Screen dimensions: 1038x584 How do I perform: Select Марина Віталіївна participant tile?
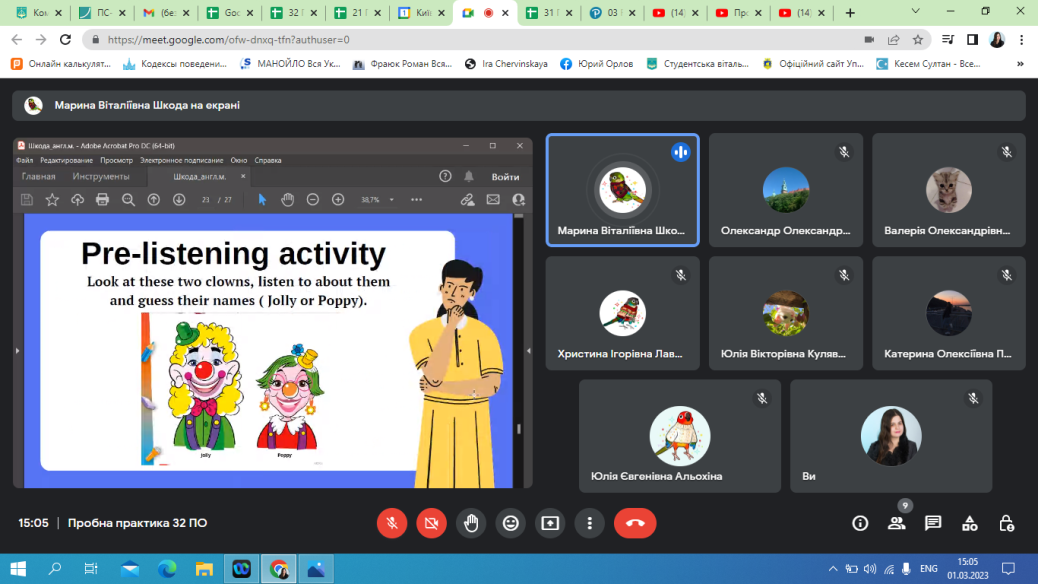[x=622, y=190]
